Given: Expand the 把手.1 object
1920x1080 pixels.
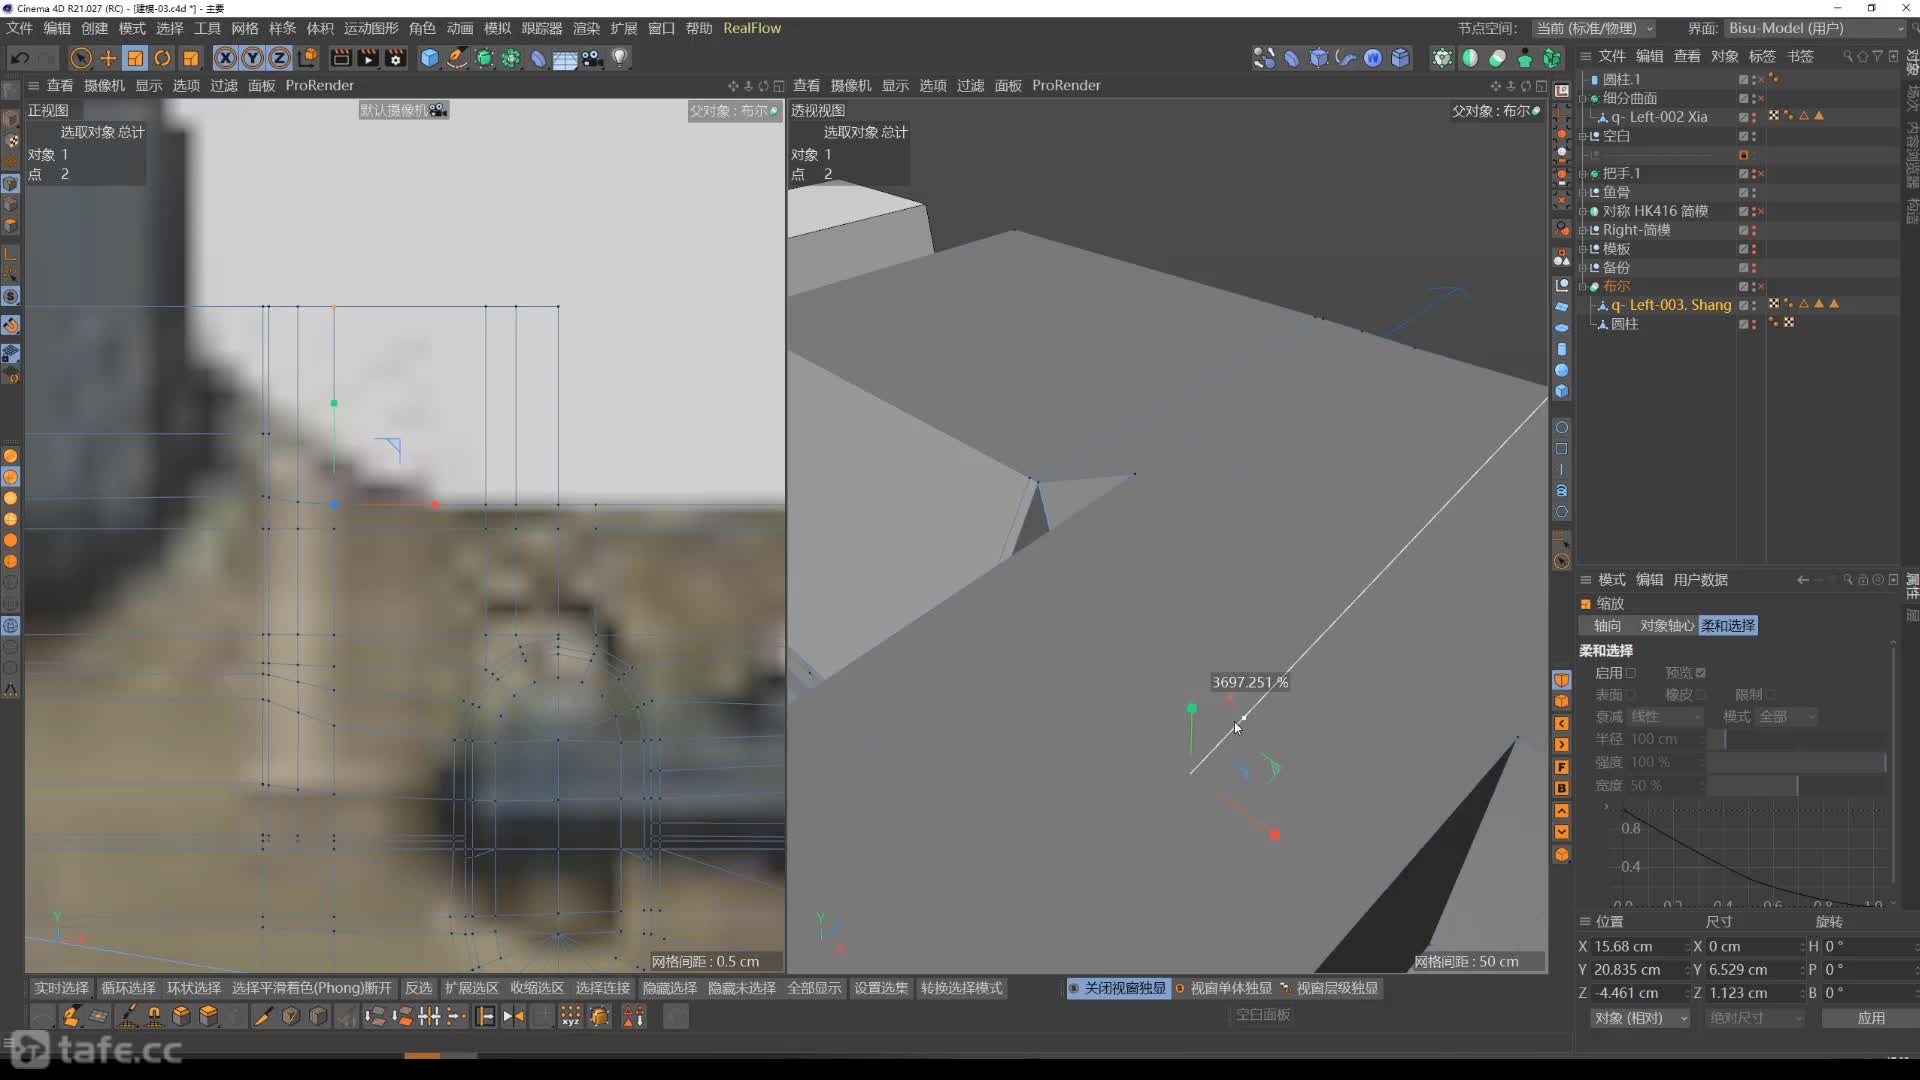Looking at the screenshot, I should click(1583, 174).
